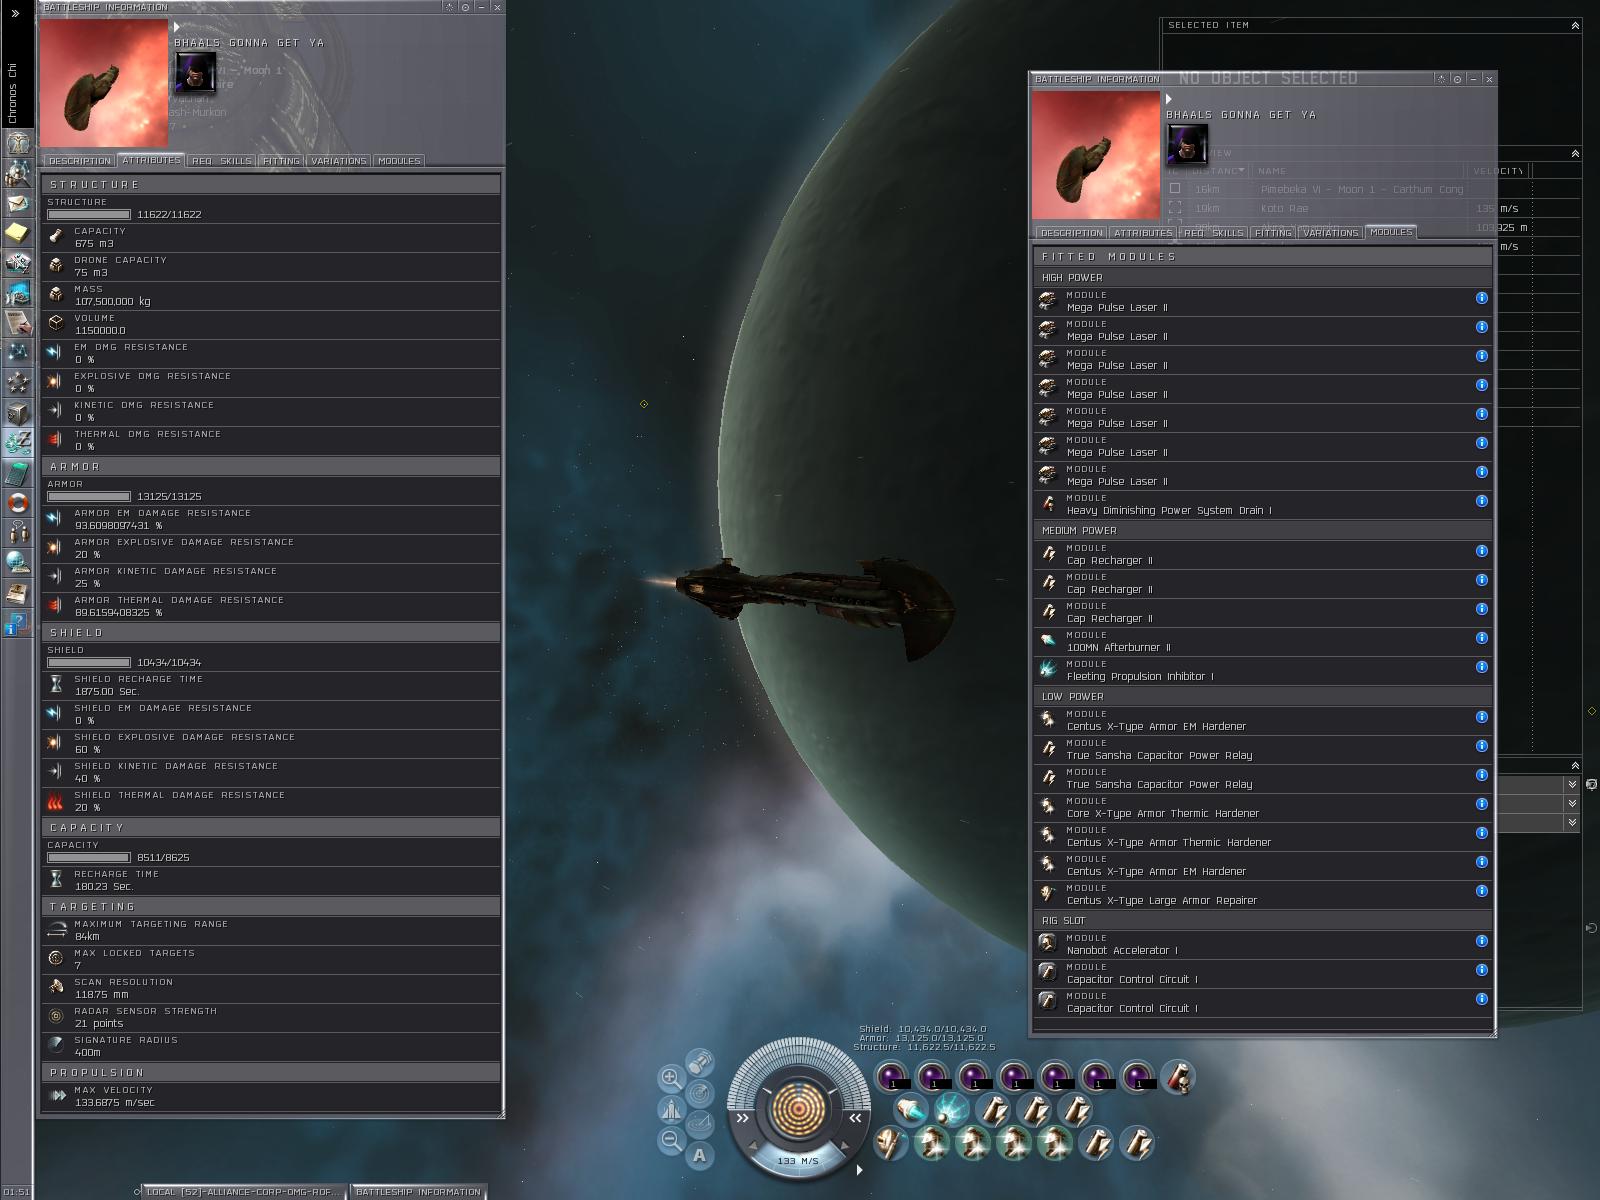Screen dimensions: 1600x1200
Task: Show info for Fleeting Propulsion Inhibitor I
Action: coord(1481,667)
